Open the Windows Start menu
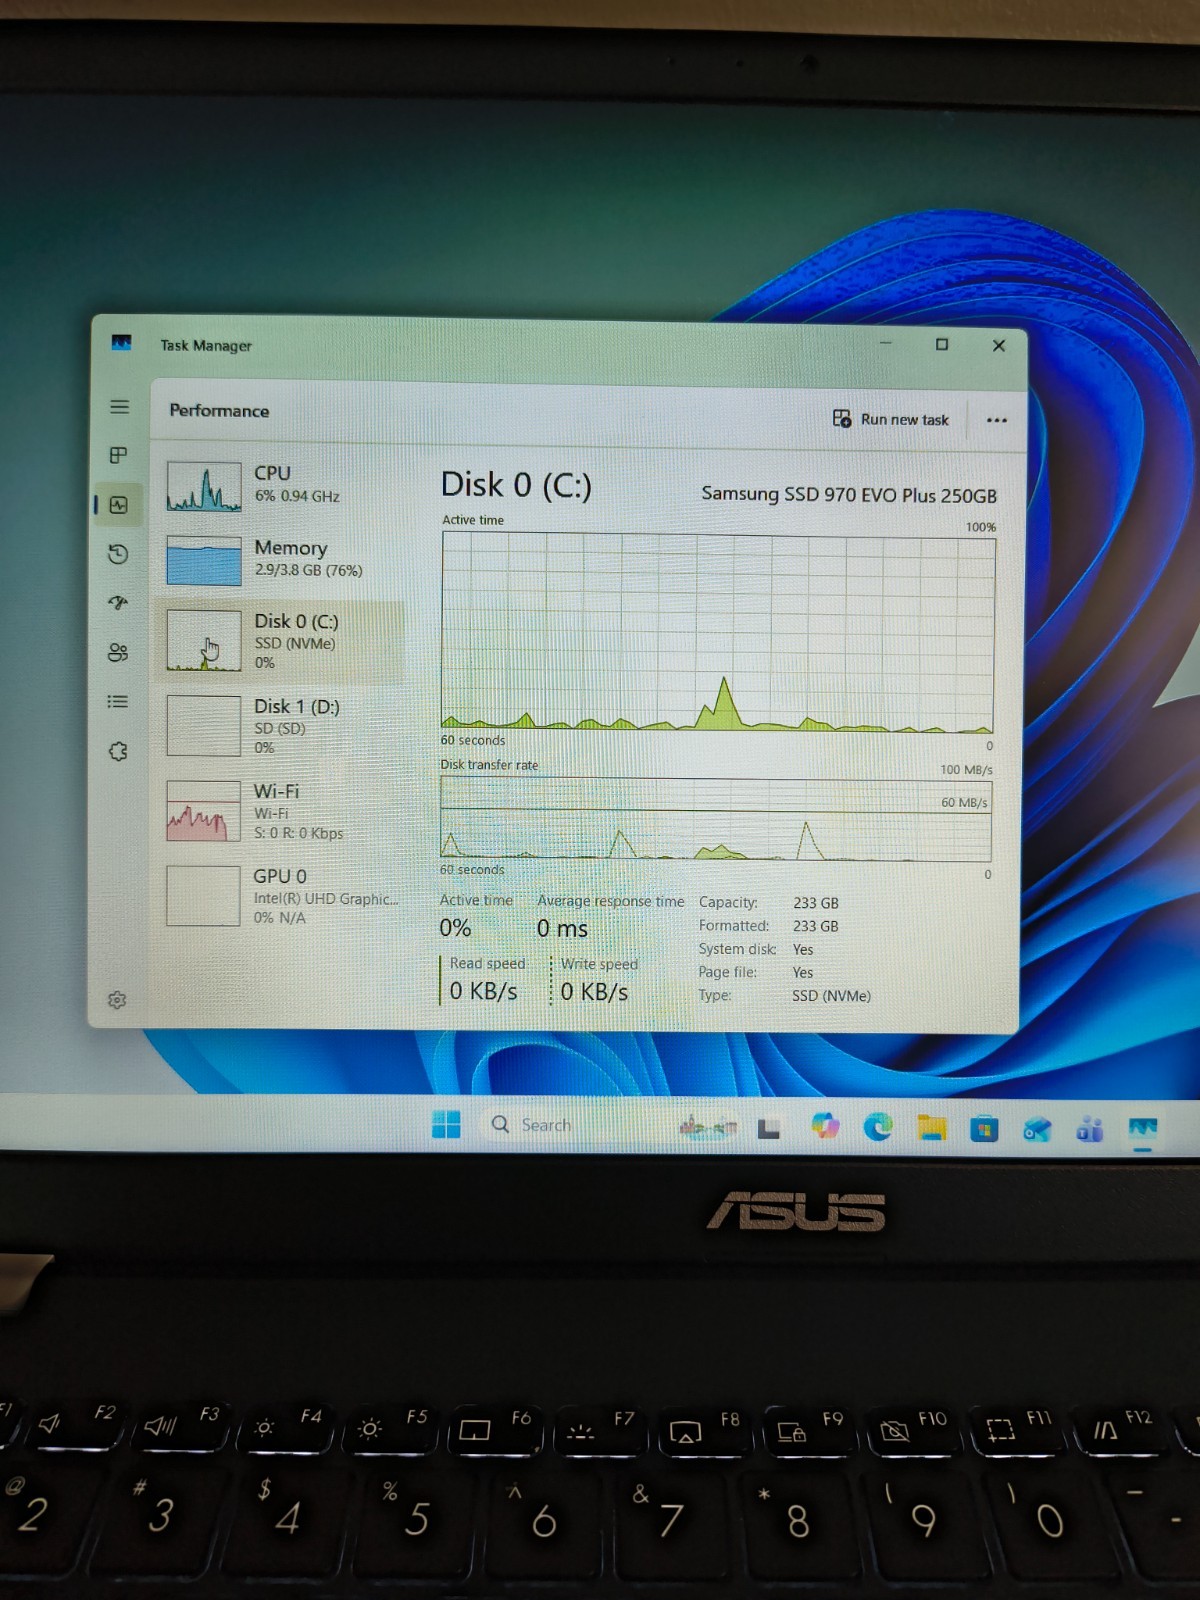Screen dimensions: 1200x1600 446,1124
